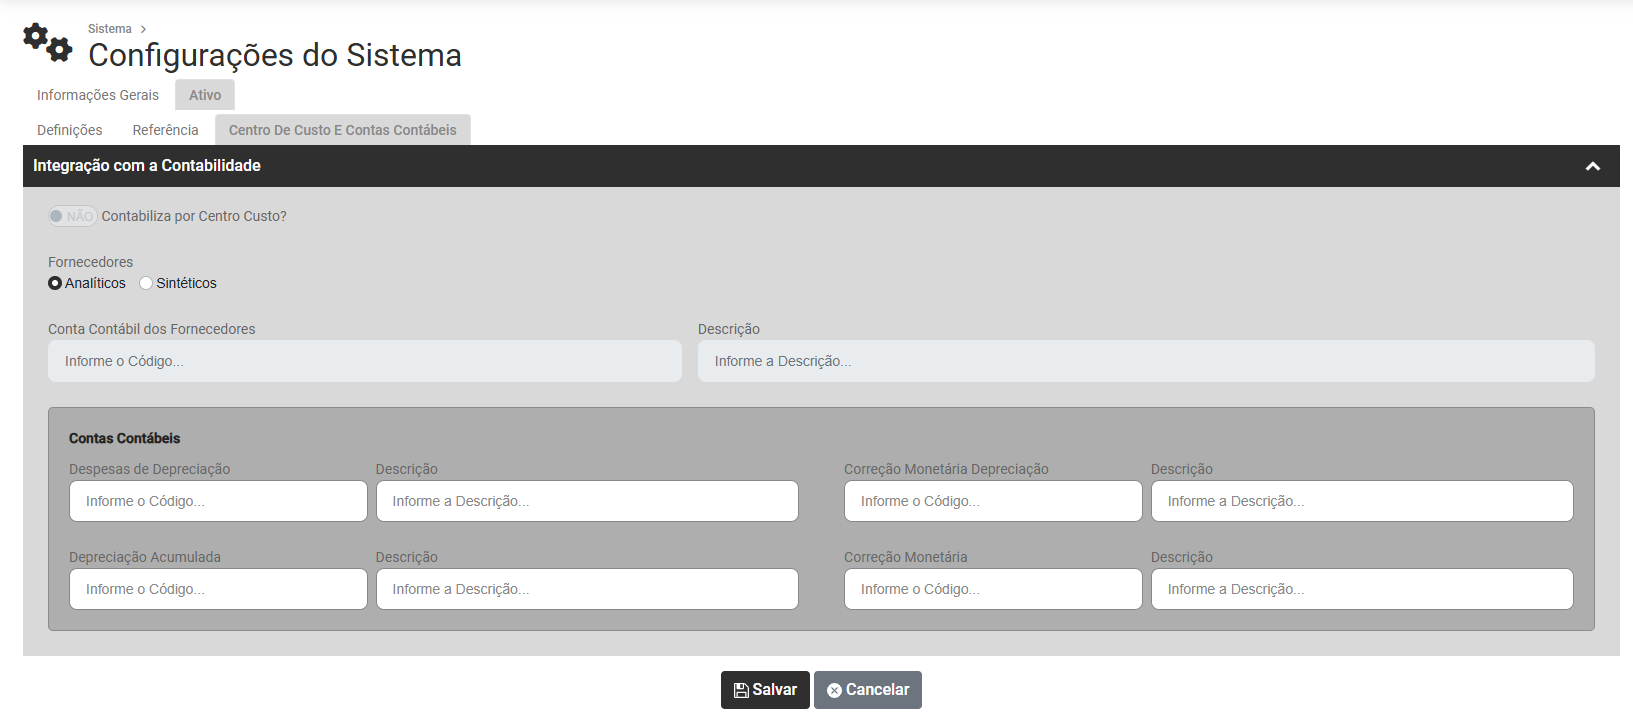
Task: Click Despesas de Depreciação code field
Action: 218,501
